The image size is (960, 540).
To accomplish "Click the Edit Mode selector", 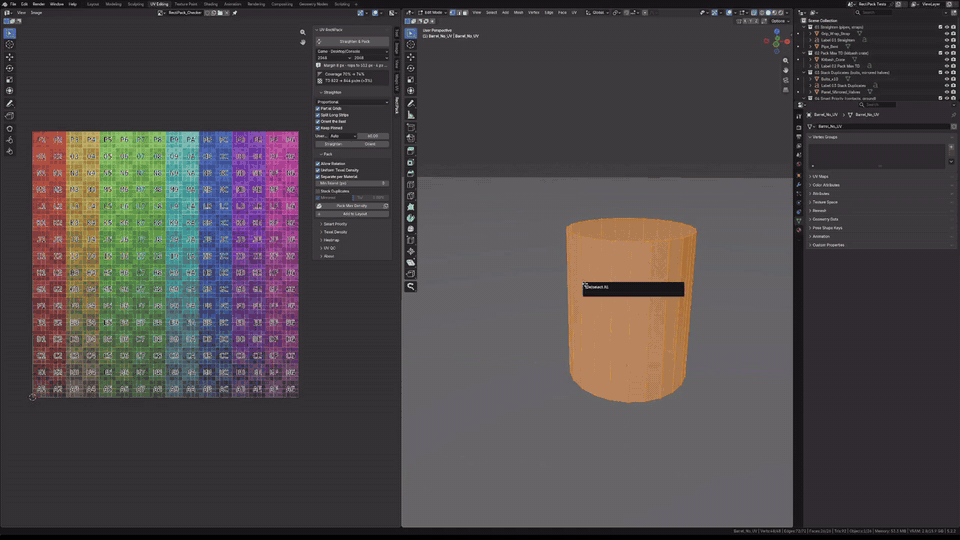I will [433, 12].
